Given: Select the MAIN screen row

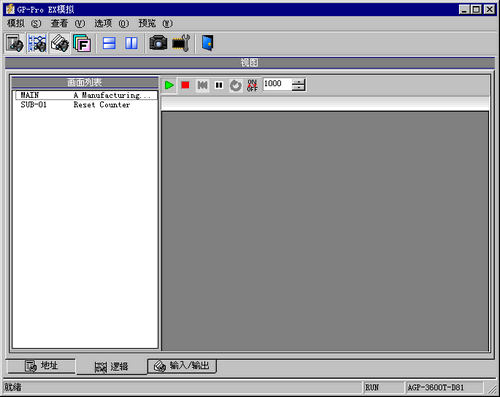Looking at the screenshot, I should click(x=86, y=95).
